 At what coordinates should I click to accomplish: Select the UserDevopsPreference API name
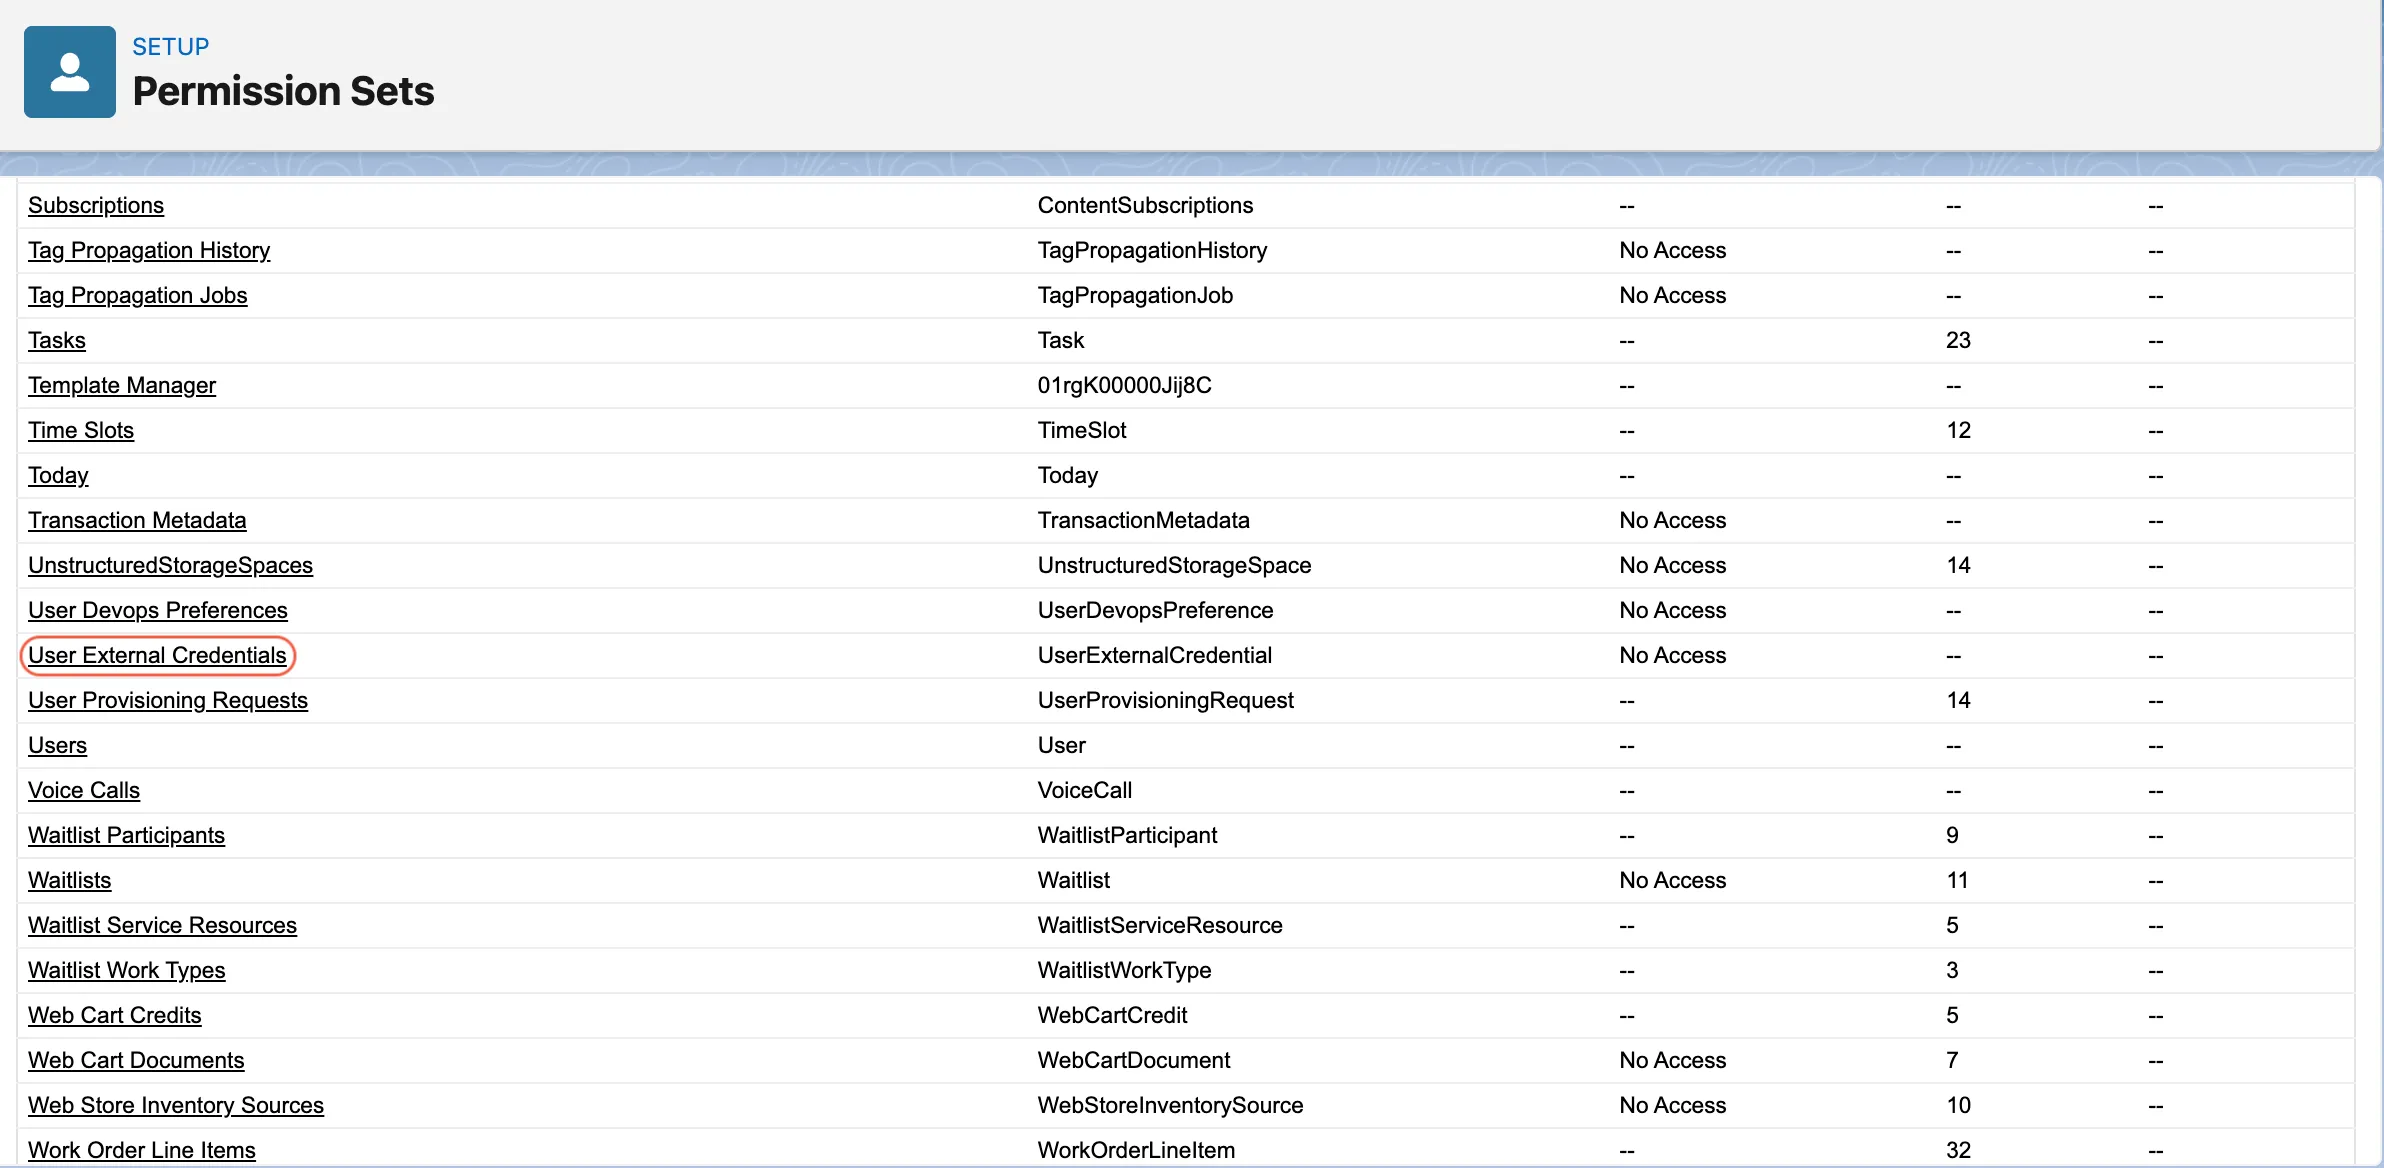(x=1155, y=610)
